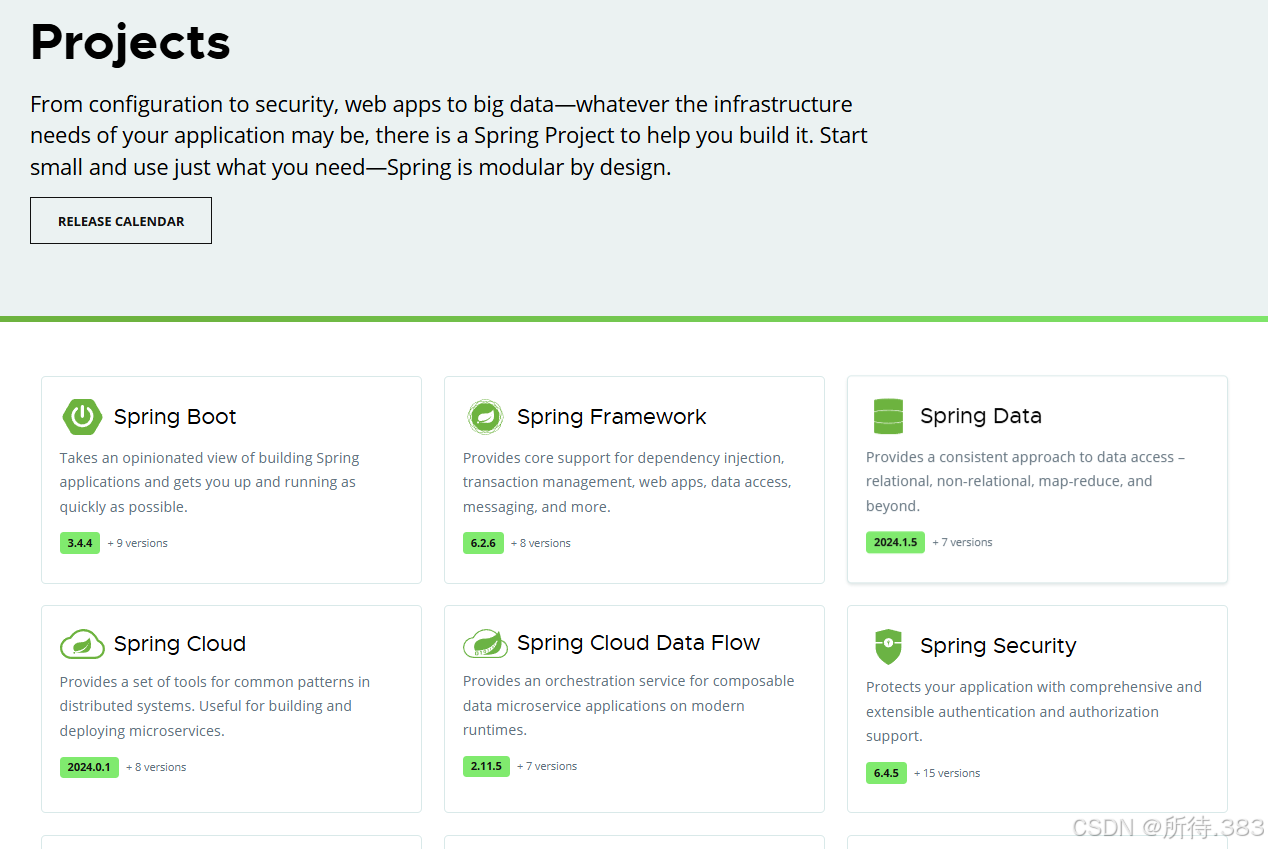Viewport: 1268px width, 849px height.
Task: Click the Spring Boot description text
Action: point(209,482)
